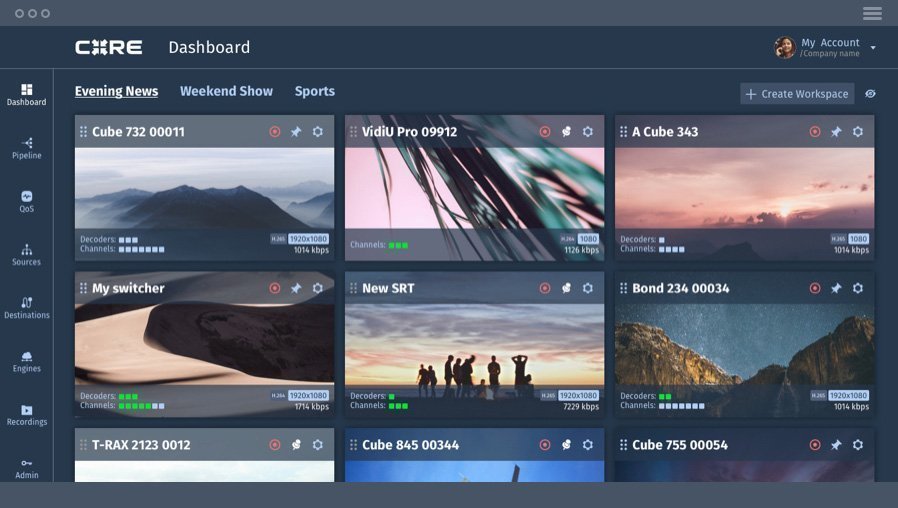
Task: Open settings gear for Cube 732 00011
Action: tap(318, 132)
